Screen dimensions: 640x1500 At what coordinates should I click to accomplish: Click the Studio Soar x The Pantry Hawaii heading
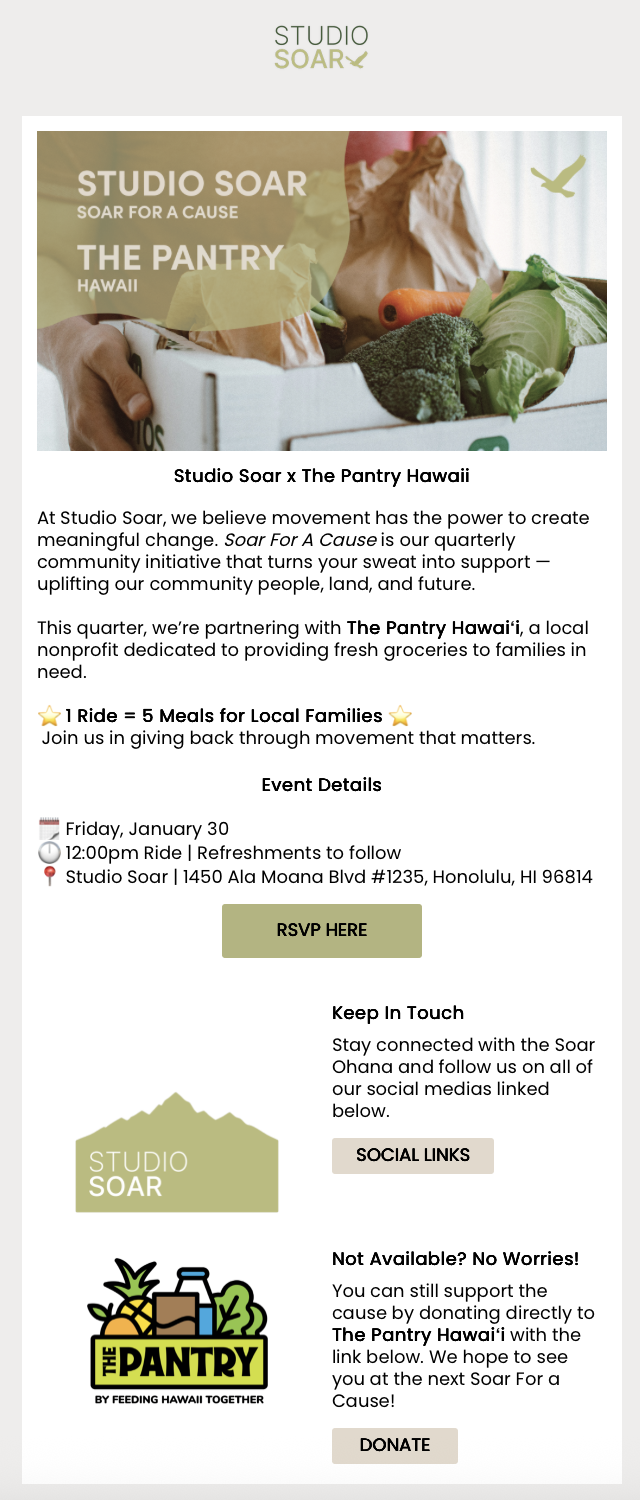321,476
